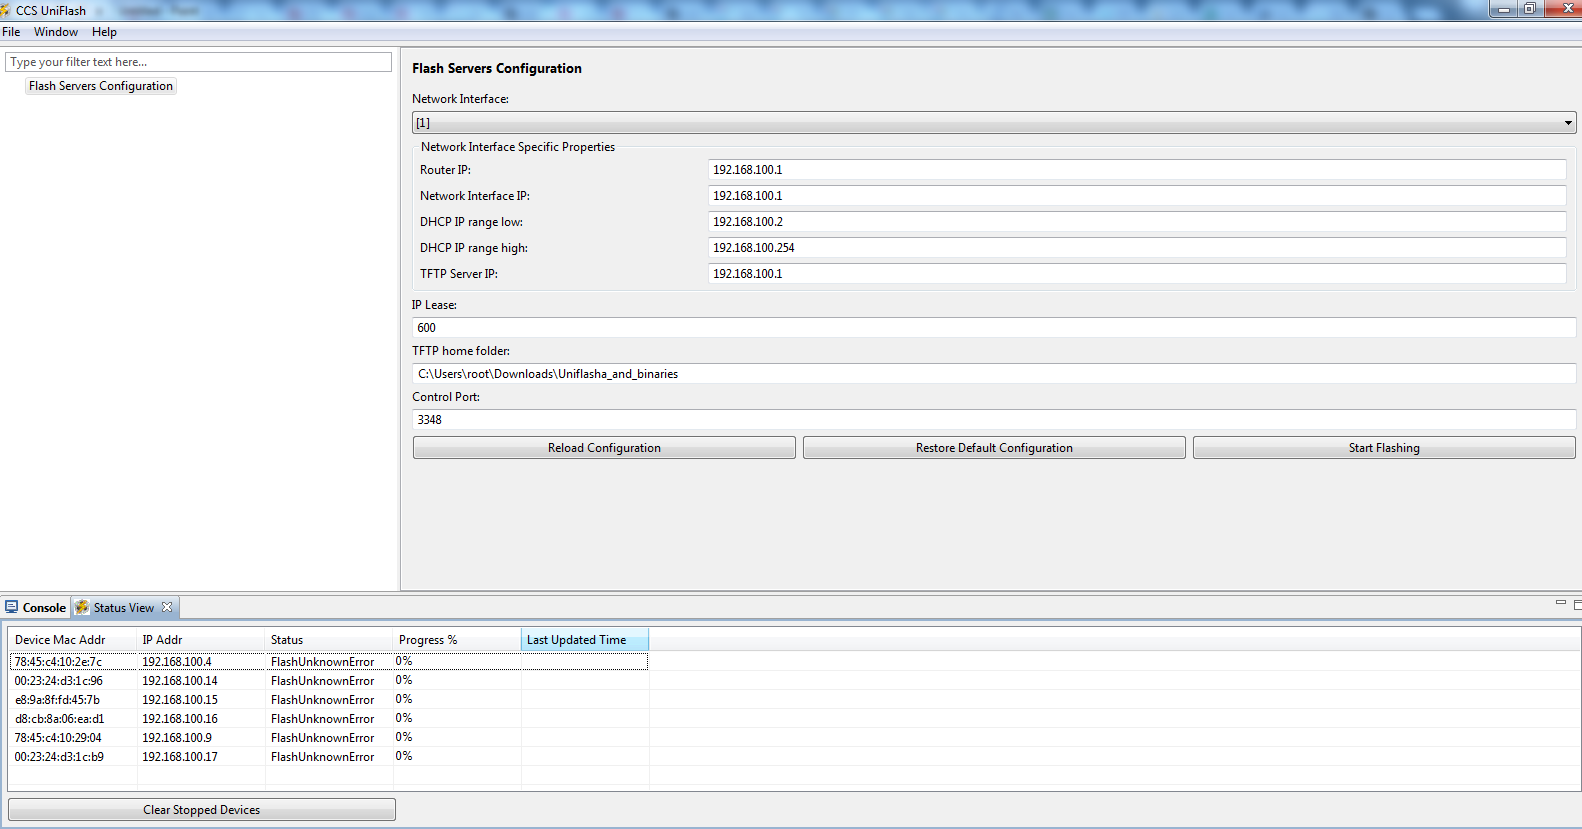Minimize the bottom Console panel
1582x829 pixels.
tap(1560, 603)
